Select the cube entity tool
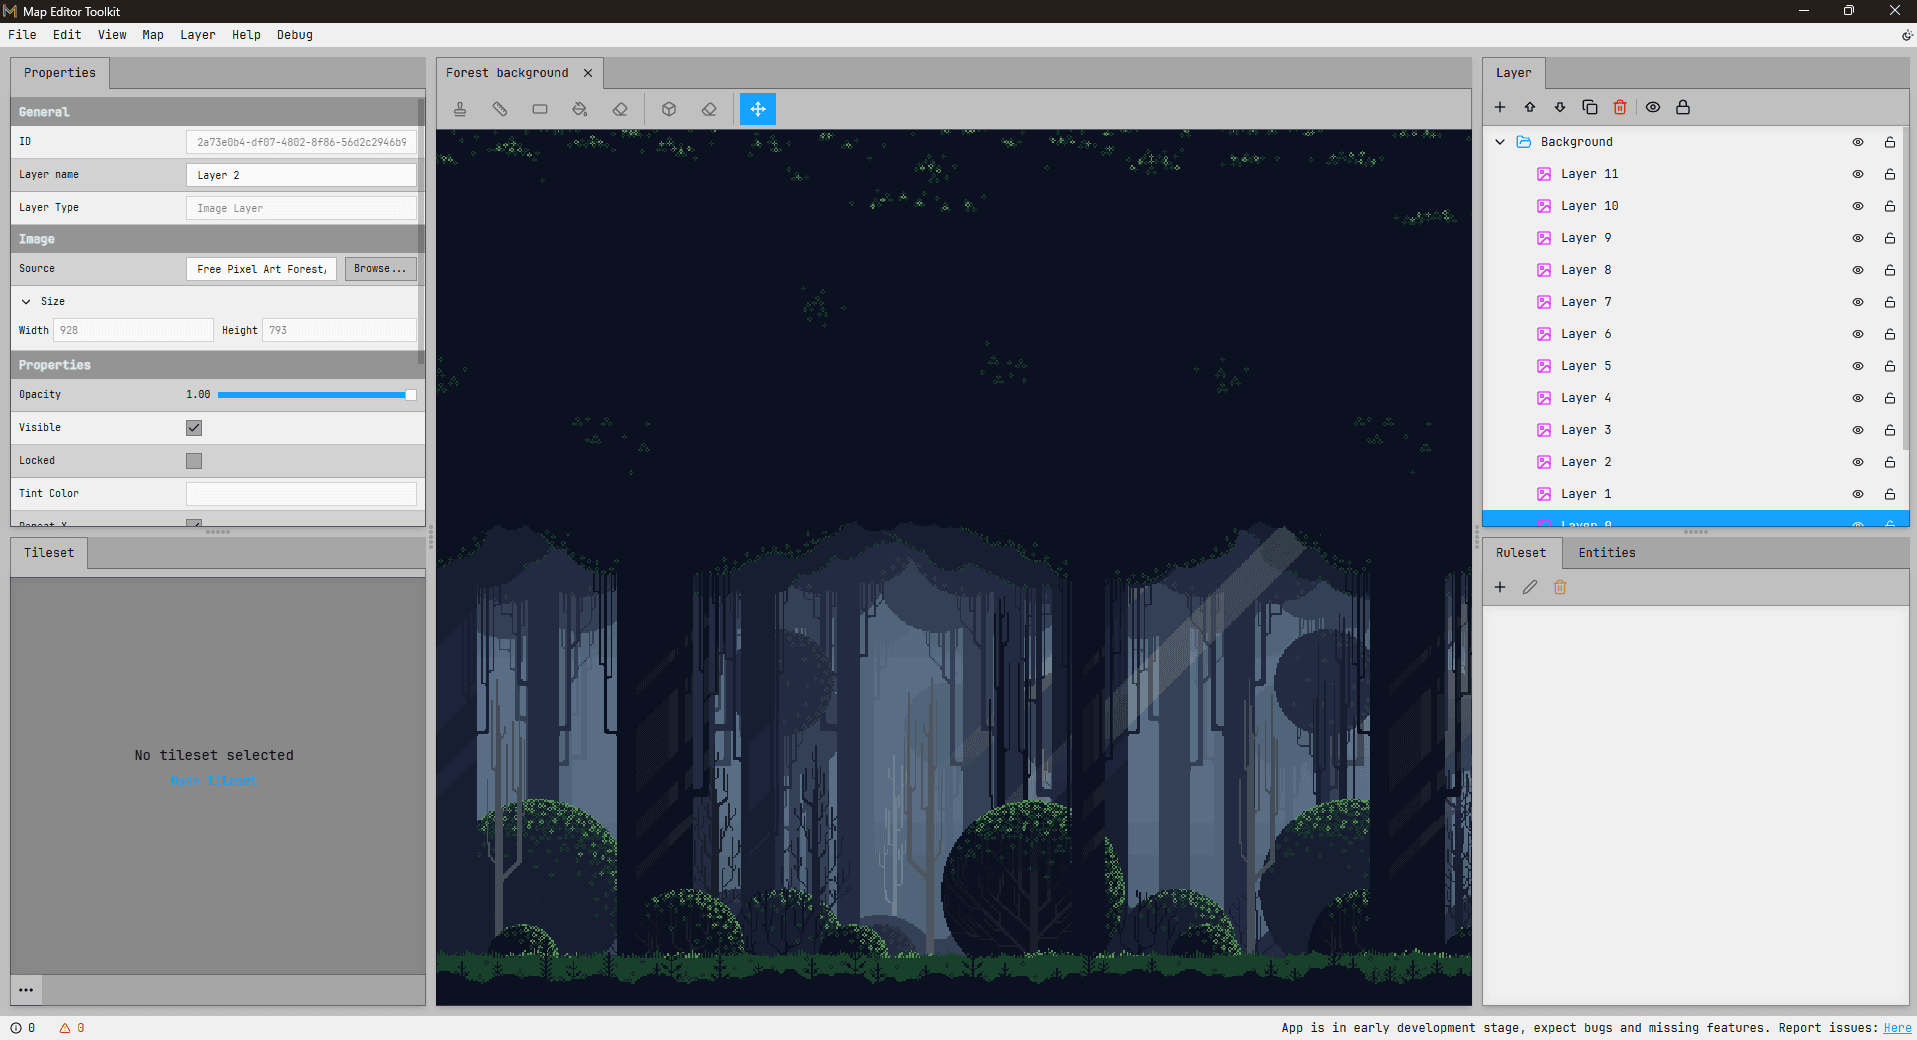 click(669, 109)
